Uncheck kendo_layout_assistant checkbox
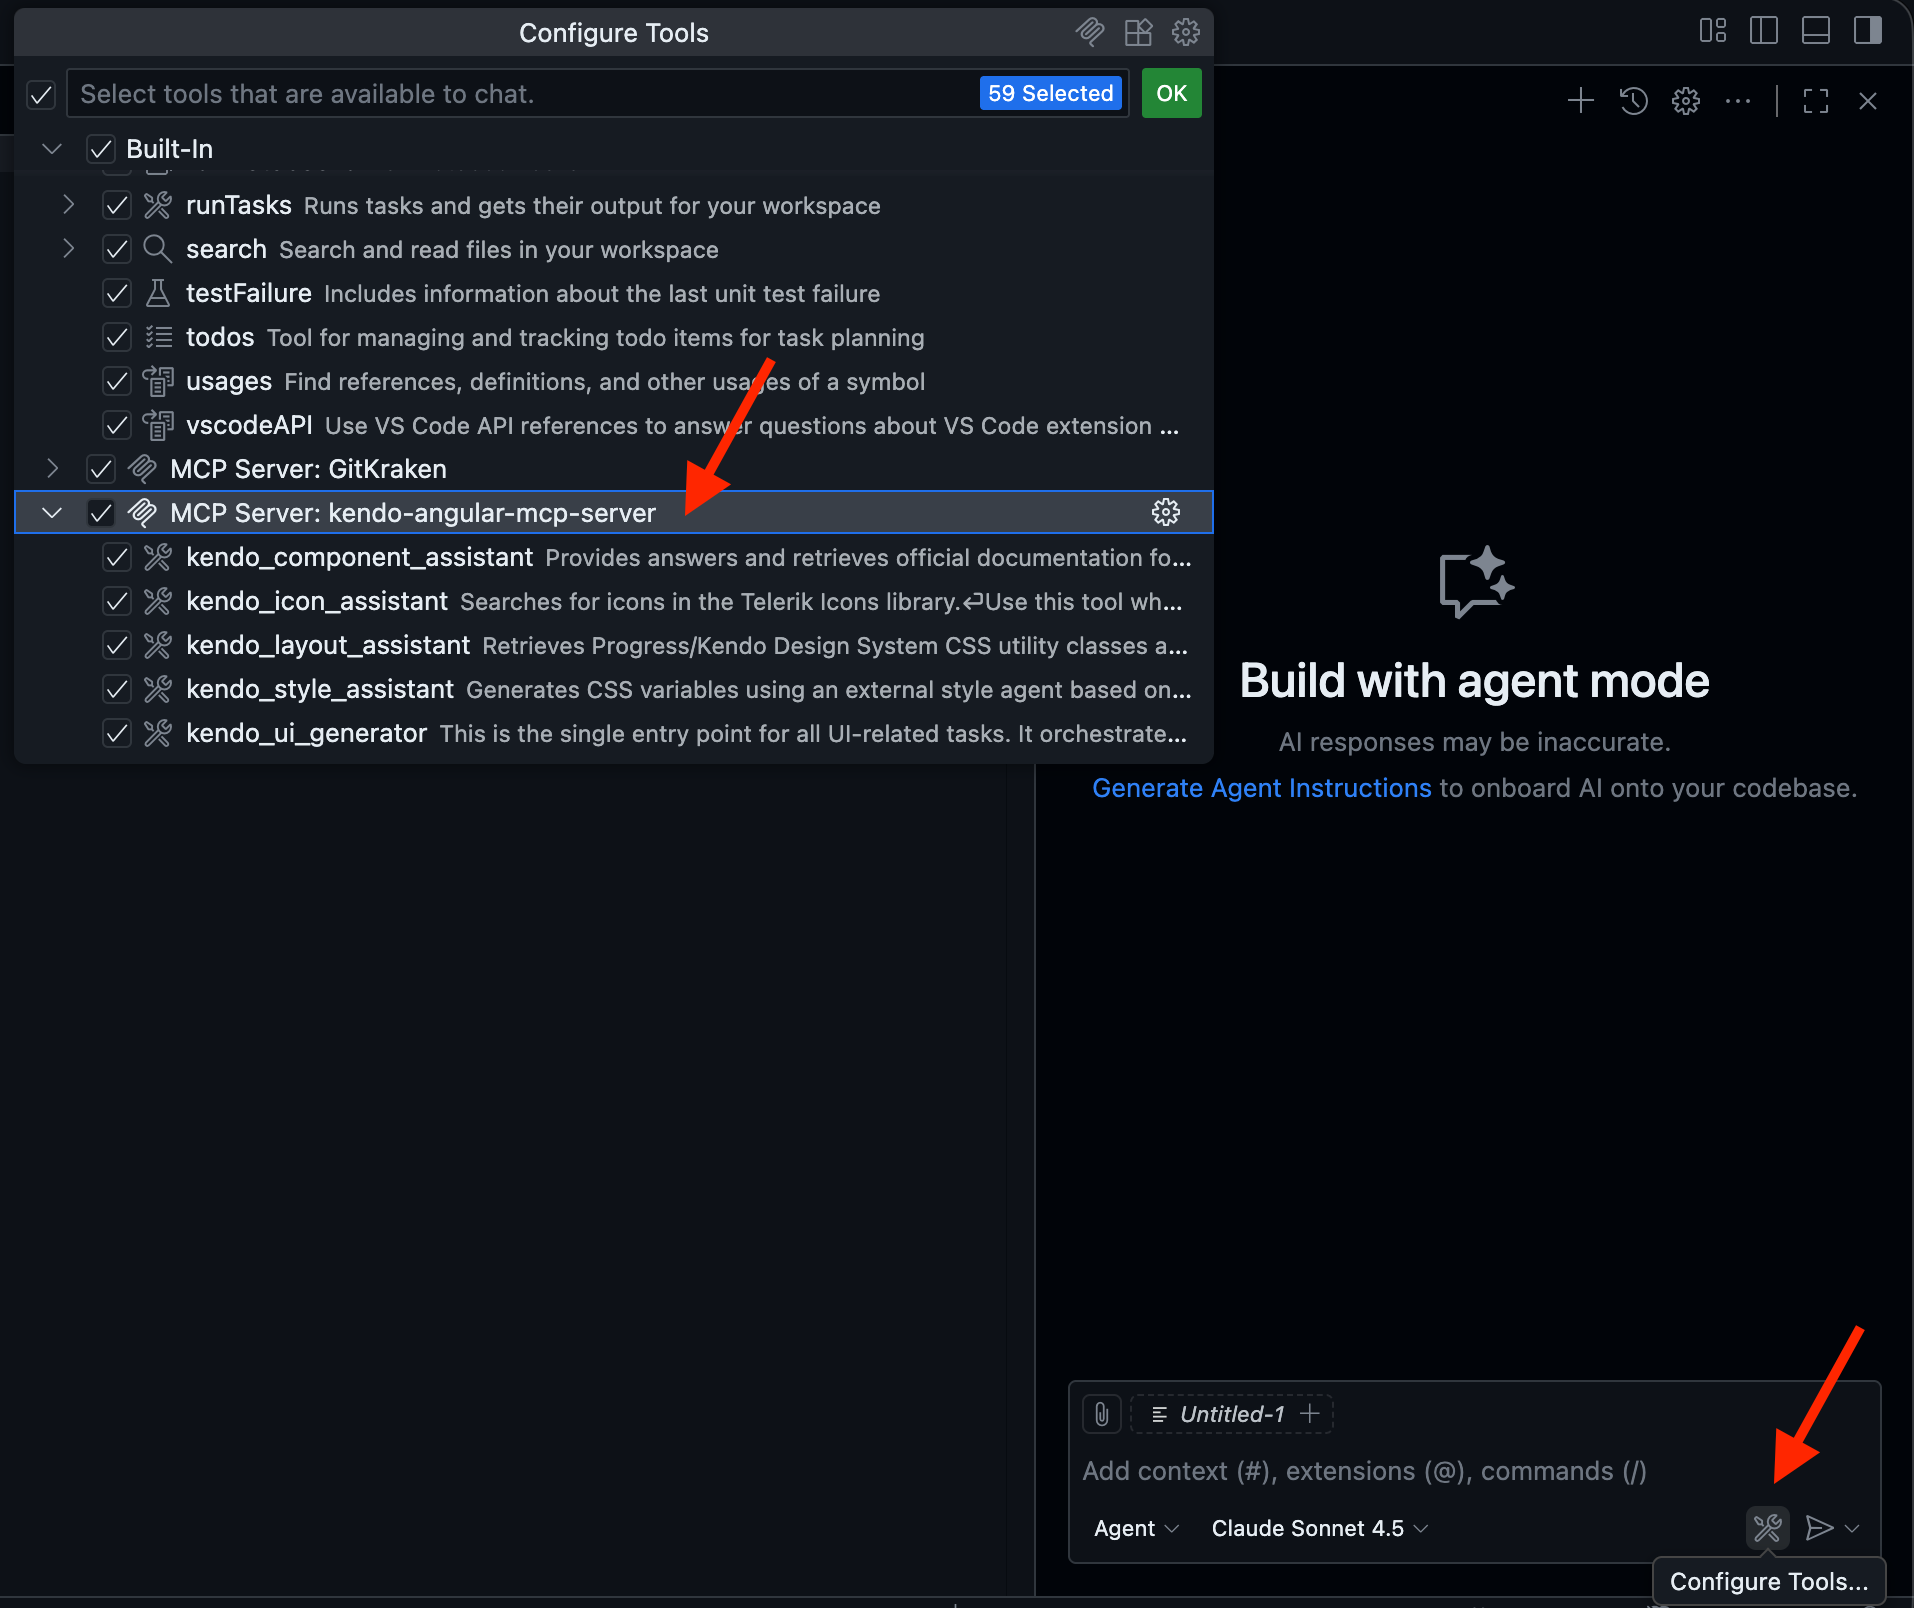This screenshot has width=1914, height=1608. (117, 645)
